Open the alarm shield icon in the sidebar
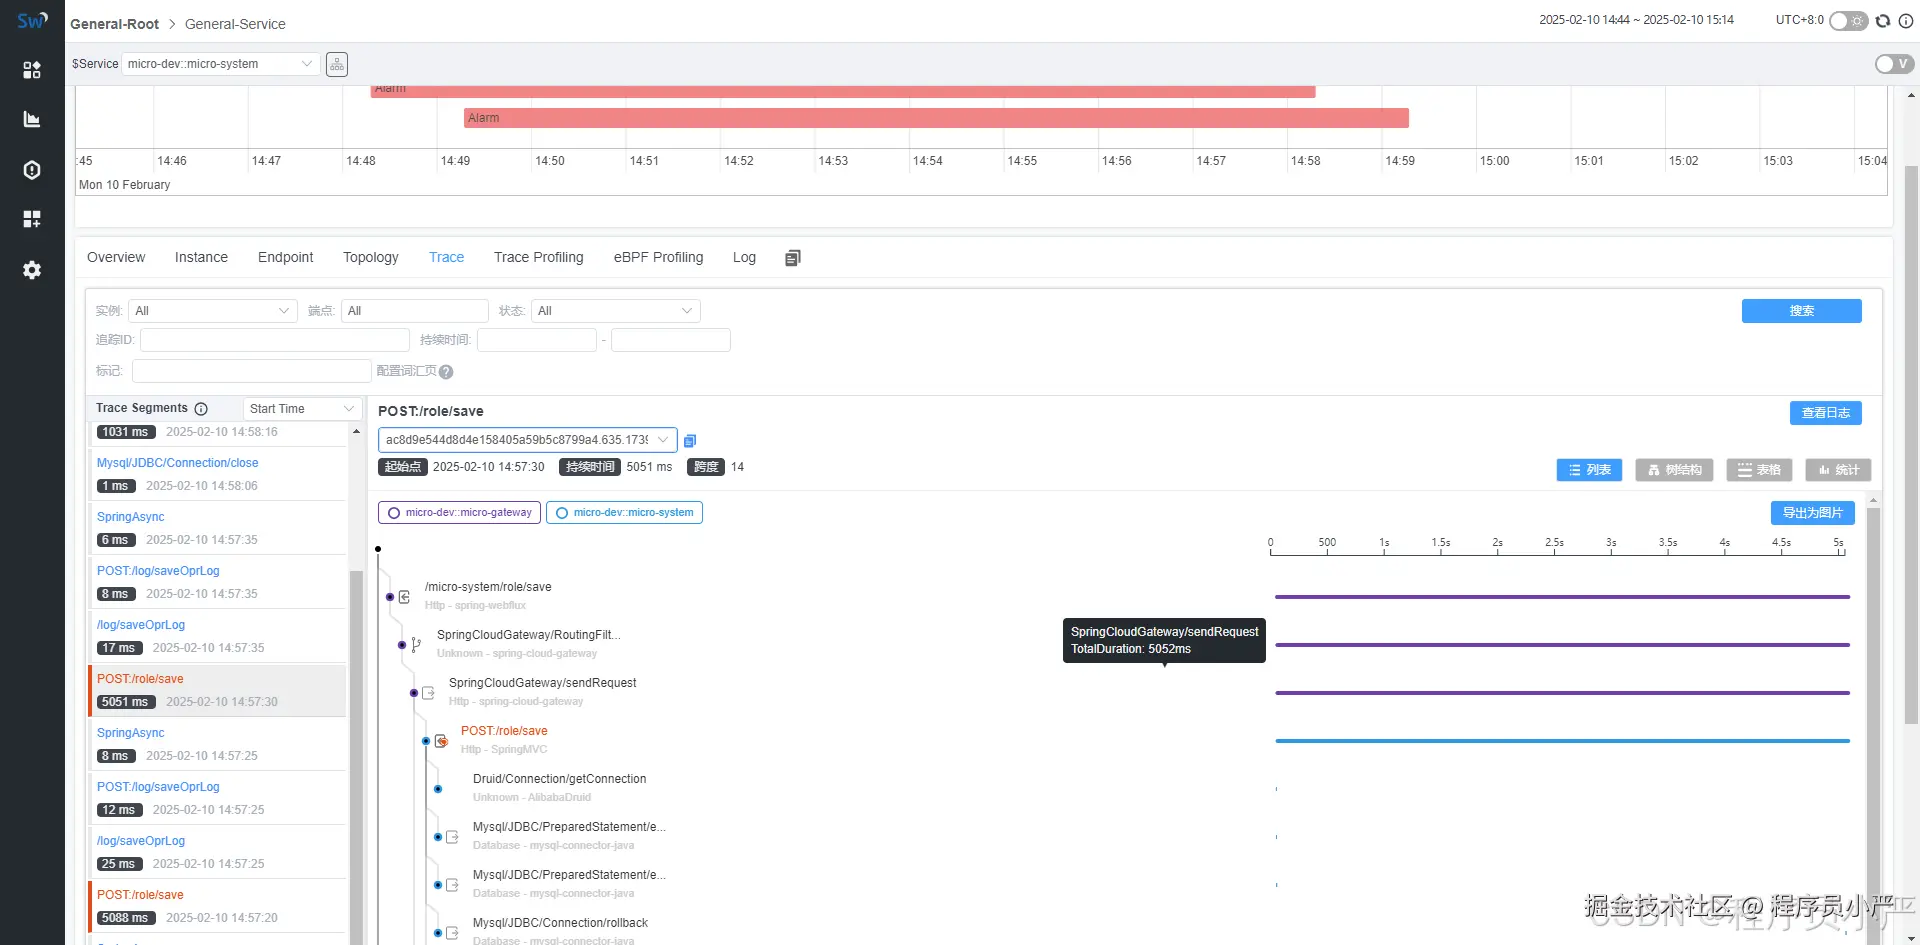 pos(32,170)
